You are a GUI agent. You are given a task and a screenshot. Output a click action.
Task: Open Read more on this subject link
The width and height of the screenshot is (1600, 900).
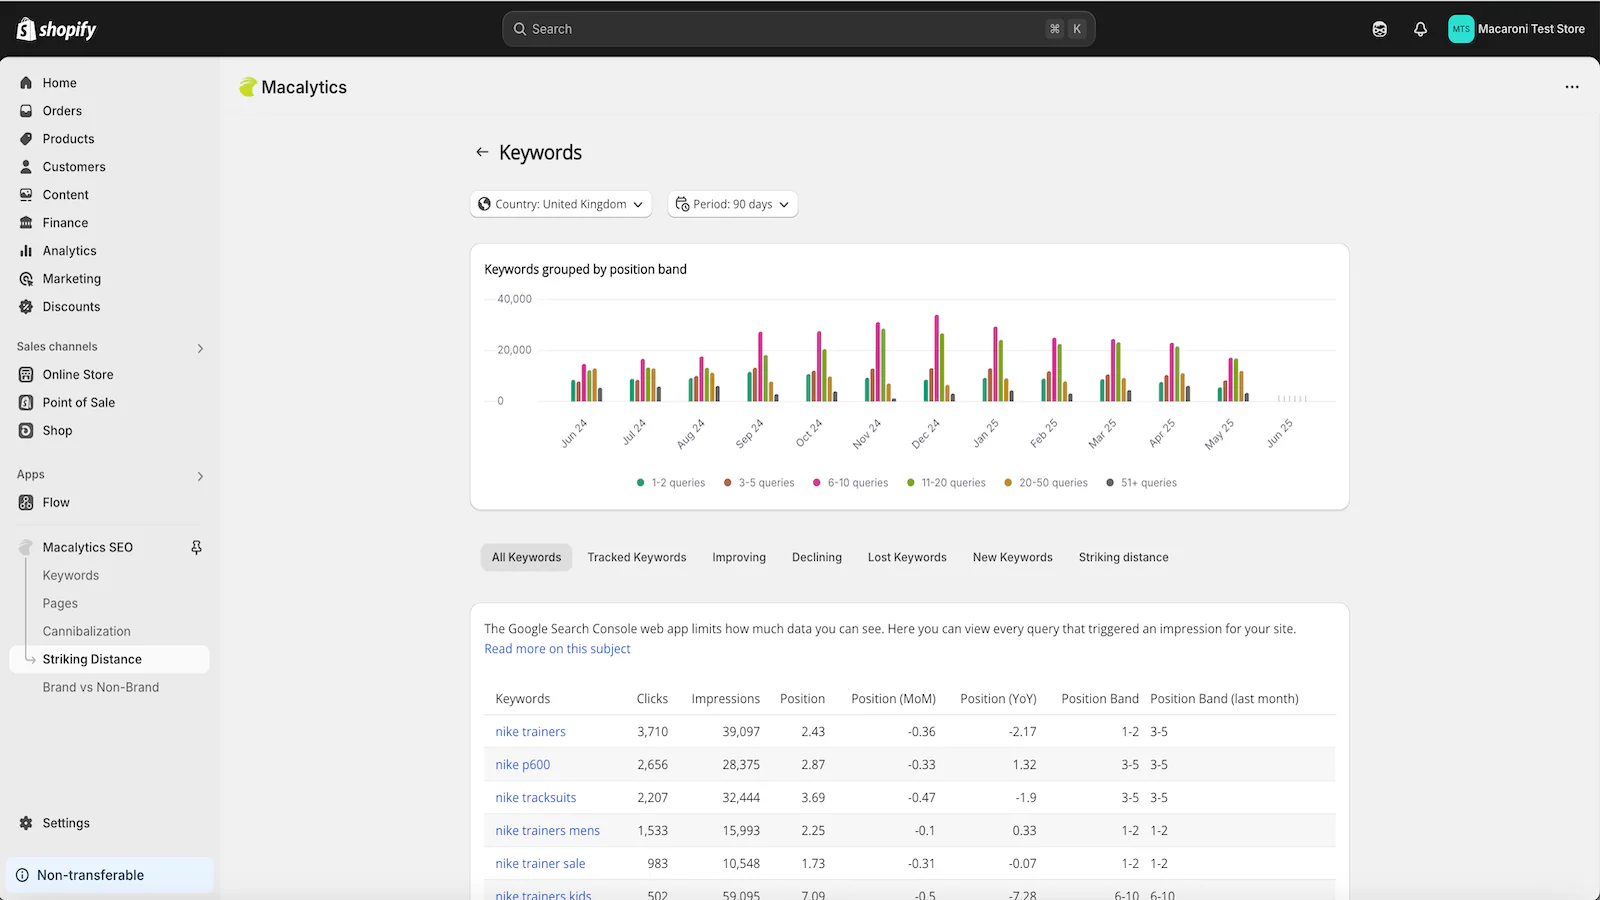click(557, 649)
